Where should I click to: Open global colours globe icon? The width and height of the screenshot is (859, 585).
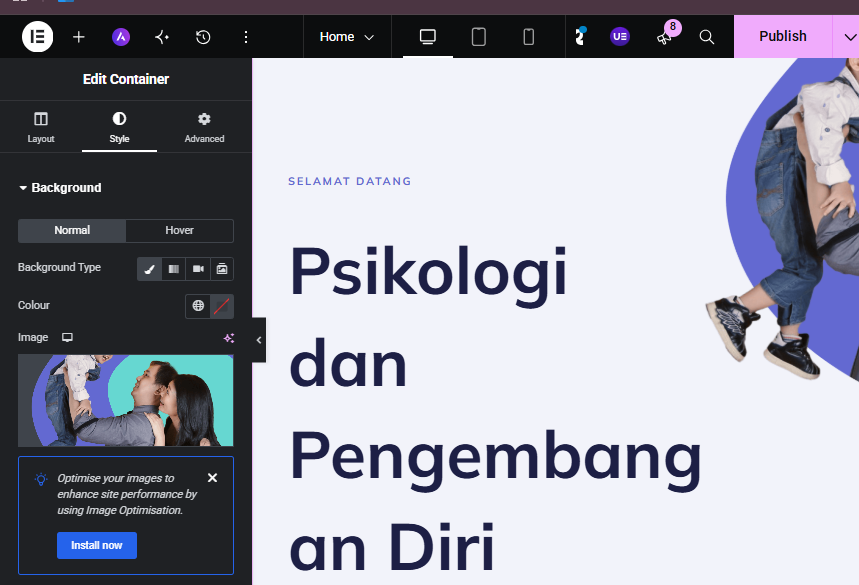(198, 306)
